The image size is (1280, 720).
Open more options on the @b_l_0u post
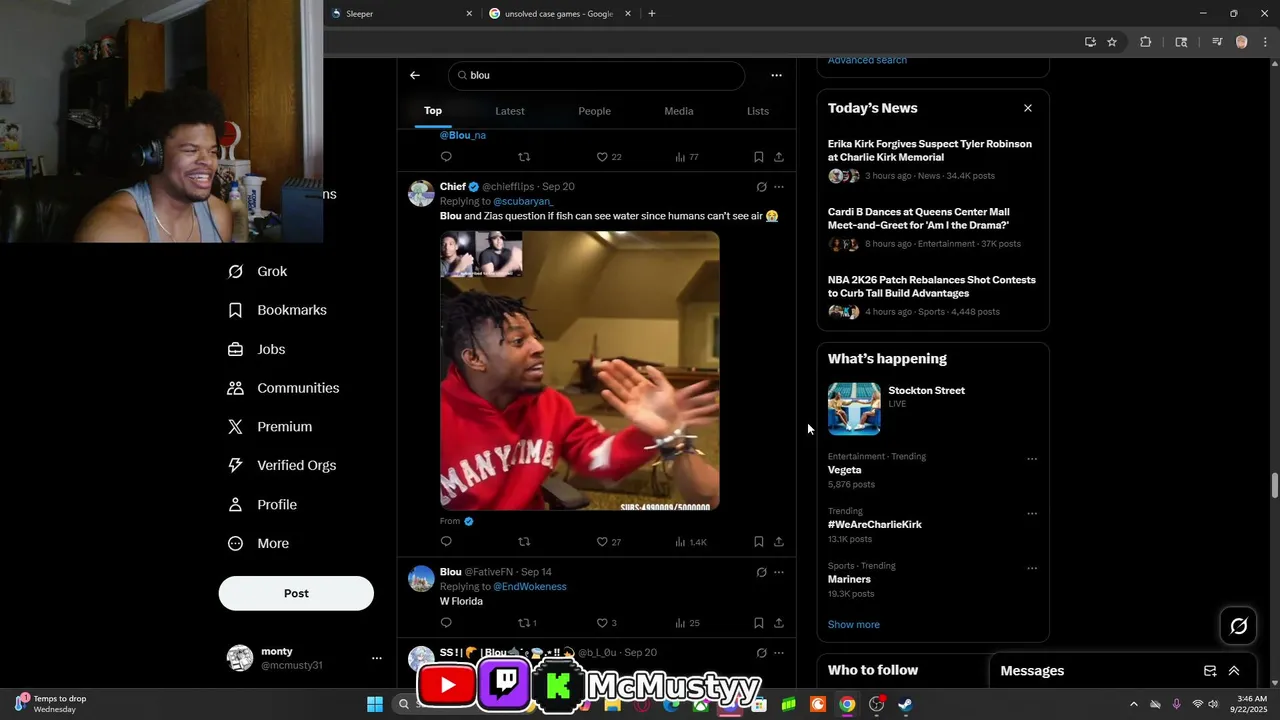pyautogui.click(x=779, y=653)
